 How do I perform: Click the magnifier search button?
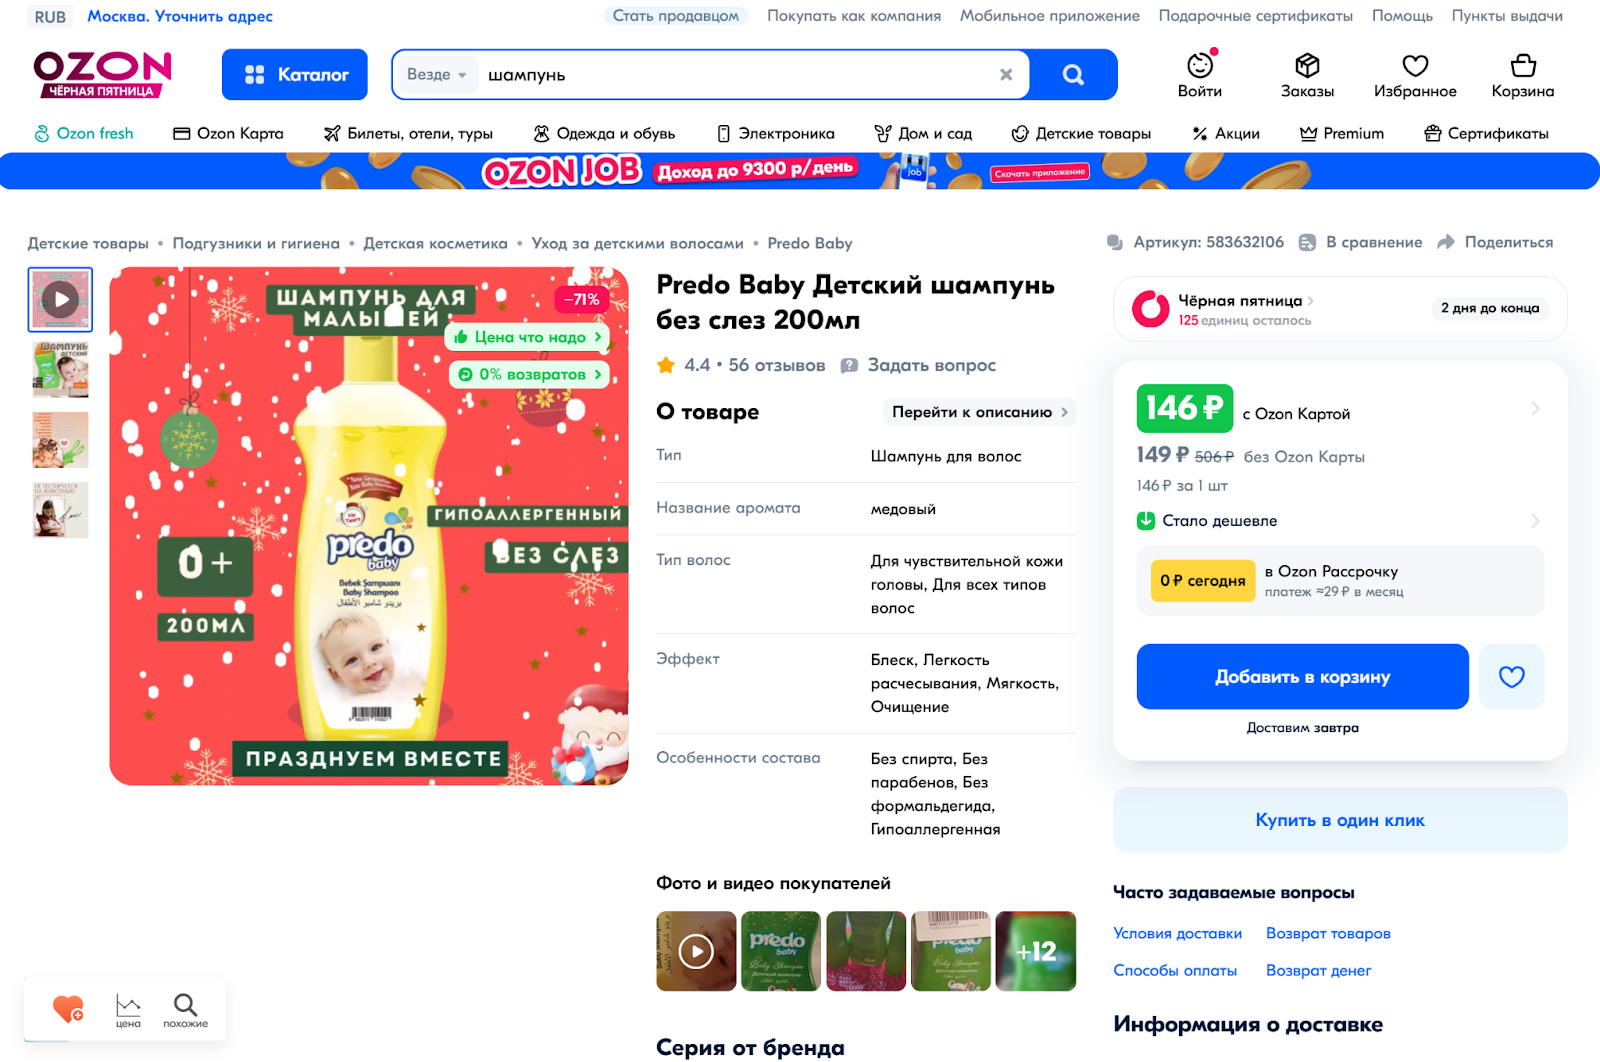[x=1073, y=75]
